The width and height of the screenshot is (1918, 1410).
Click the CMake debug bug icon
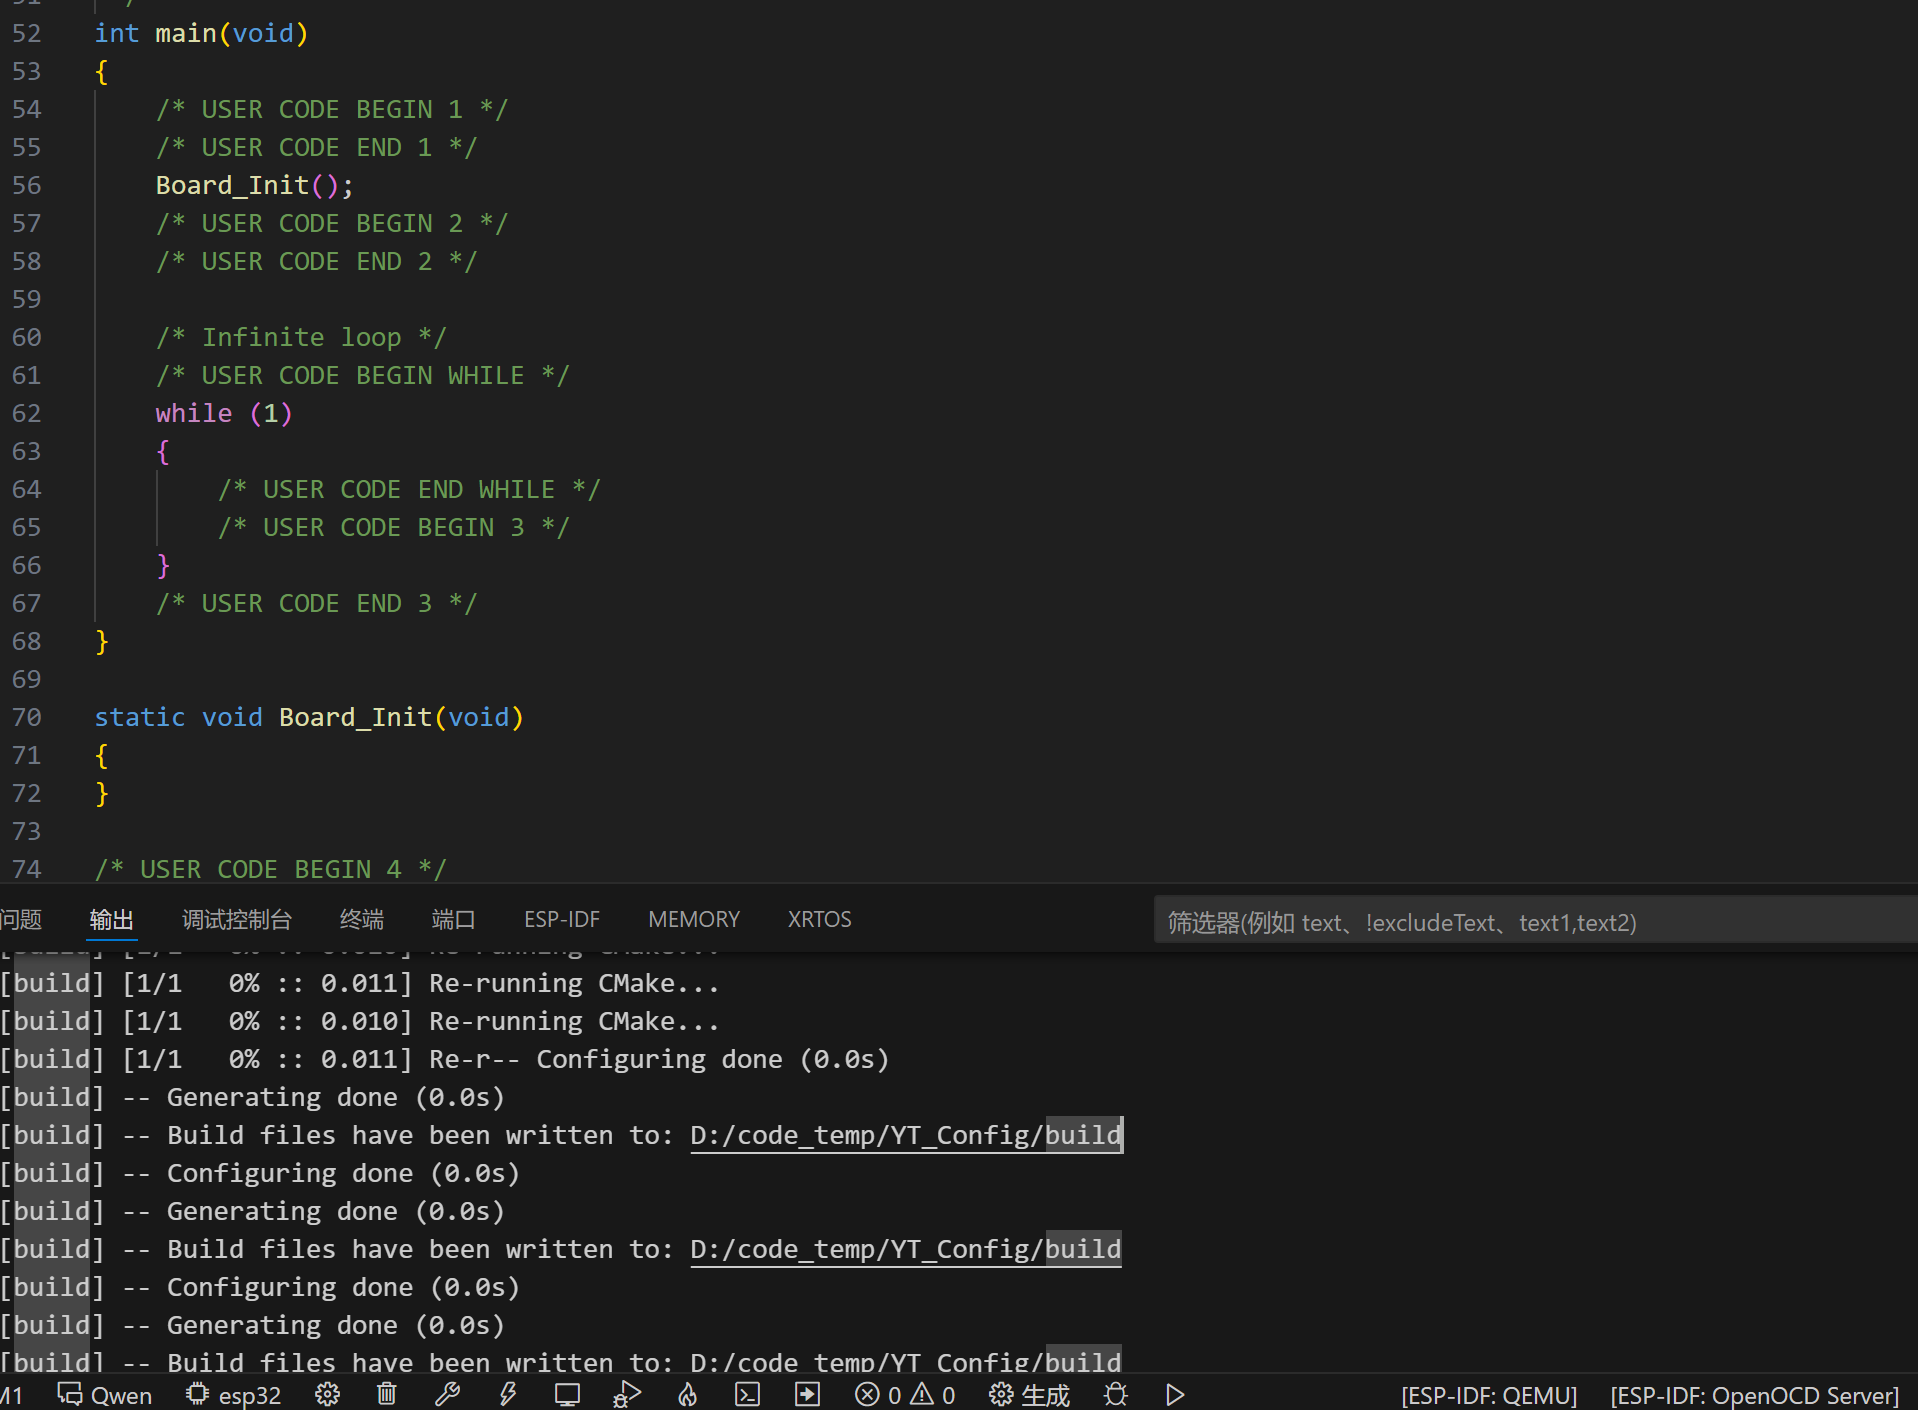[x=1116, y=1395]
